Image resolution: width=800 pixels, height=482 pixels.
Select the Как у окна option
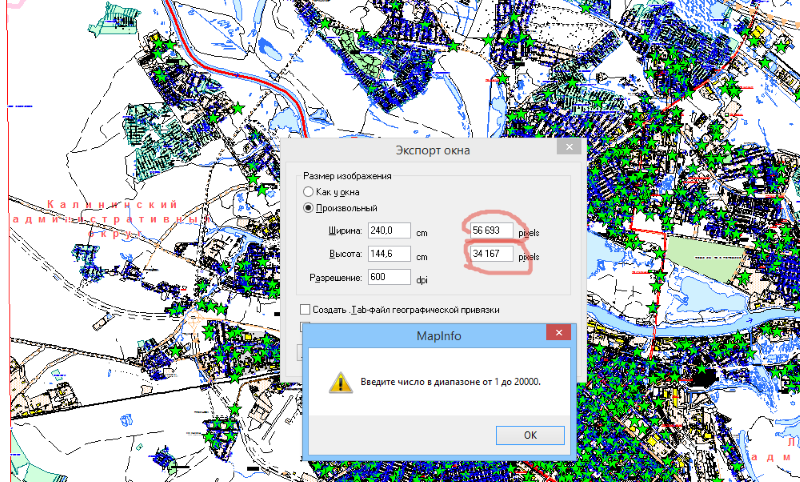[307, 192]
